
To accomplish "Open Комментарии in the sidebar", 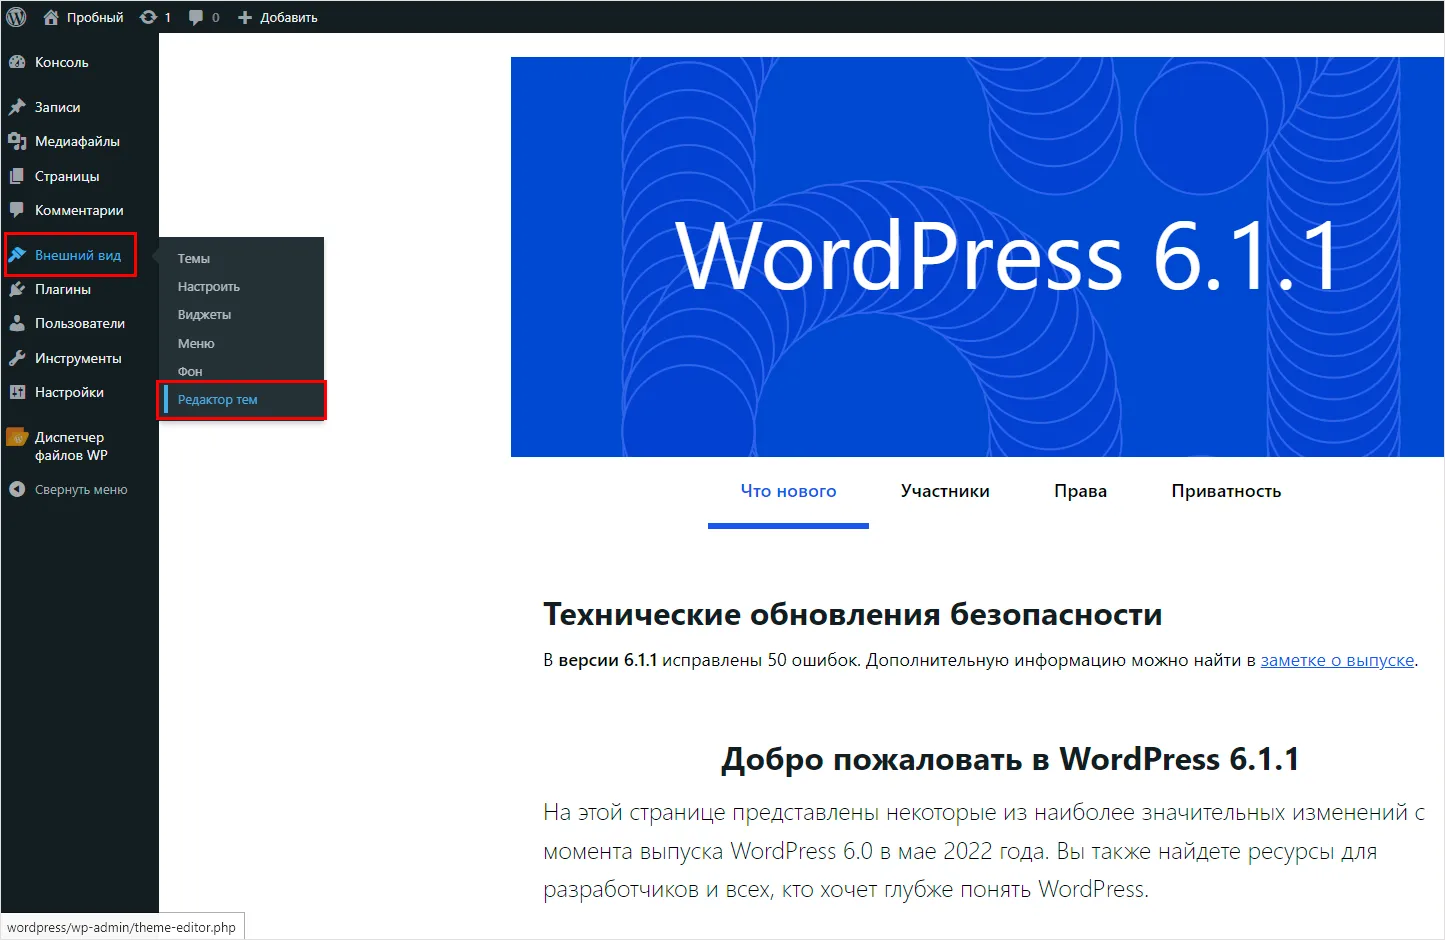I will tap(79, 210).
